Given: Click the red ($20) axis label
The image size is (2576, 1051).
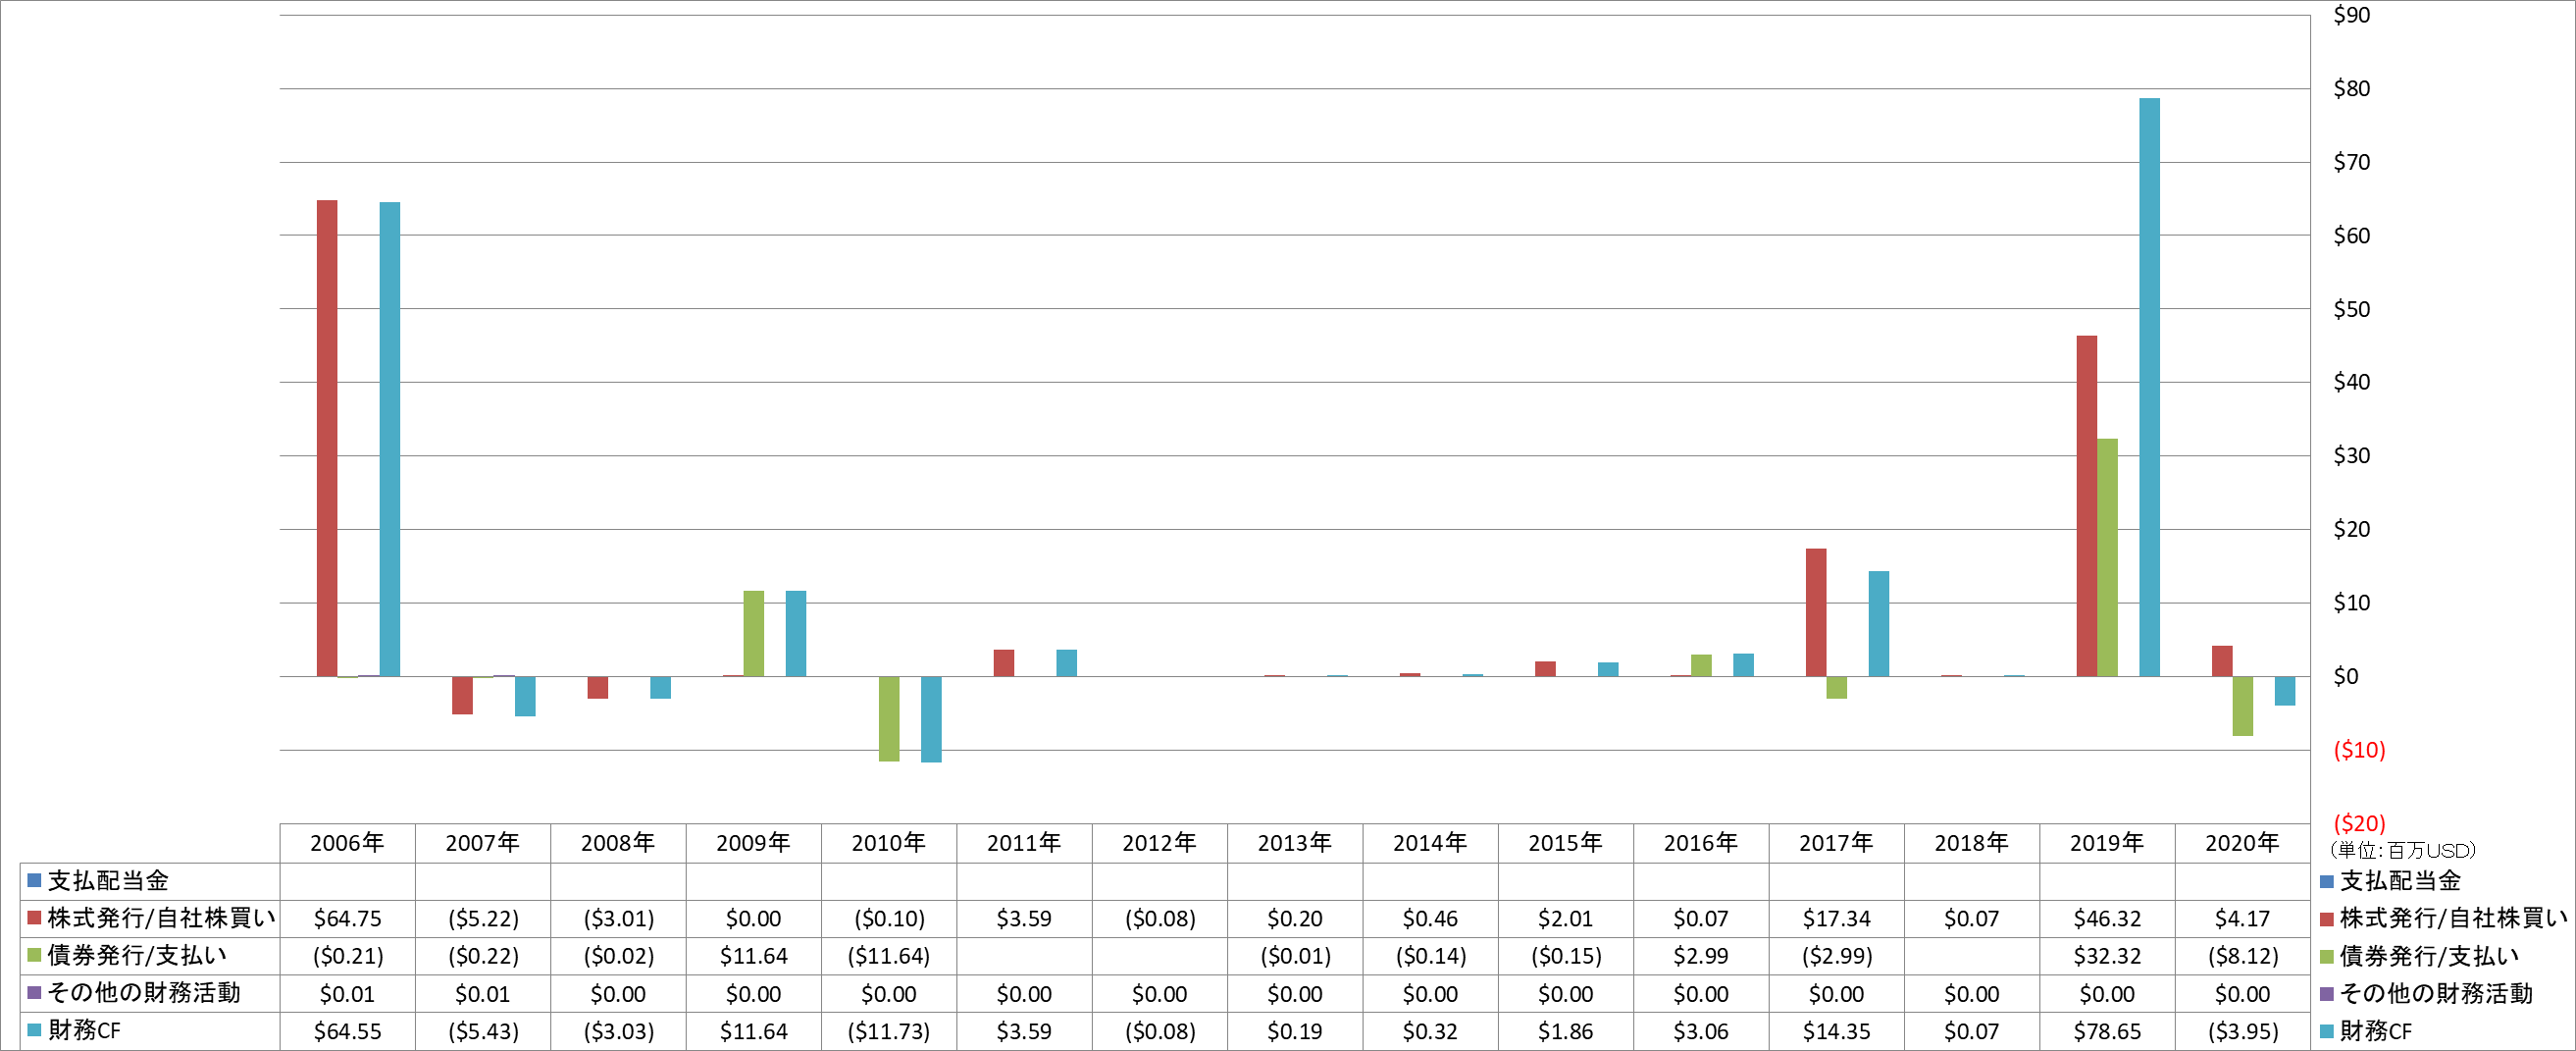Looking at the screenshot, I should tap(2359, 823).
